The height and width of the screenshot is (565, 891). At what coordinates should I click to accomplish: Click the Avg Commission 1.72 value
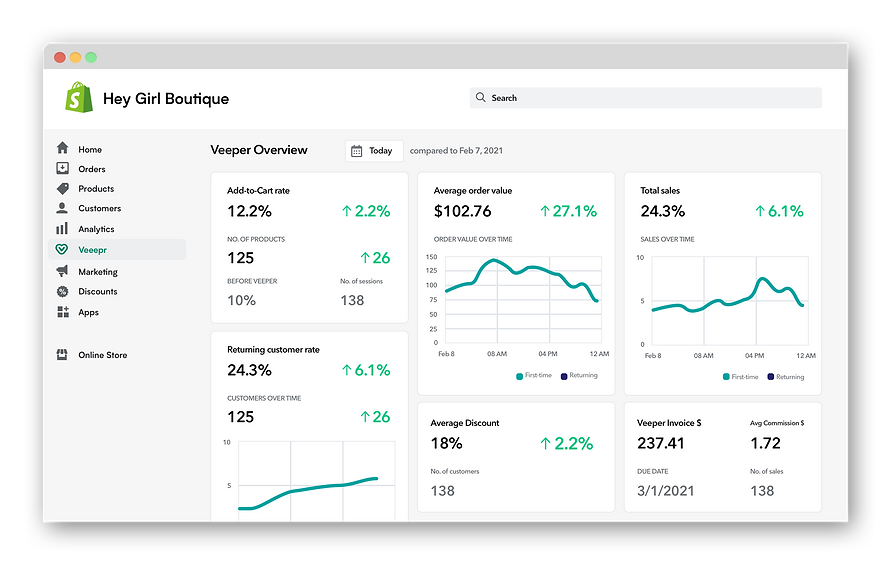[x=765, y=443]
